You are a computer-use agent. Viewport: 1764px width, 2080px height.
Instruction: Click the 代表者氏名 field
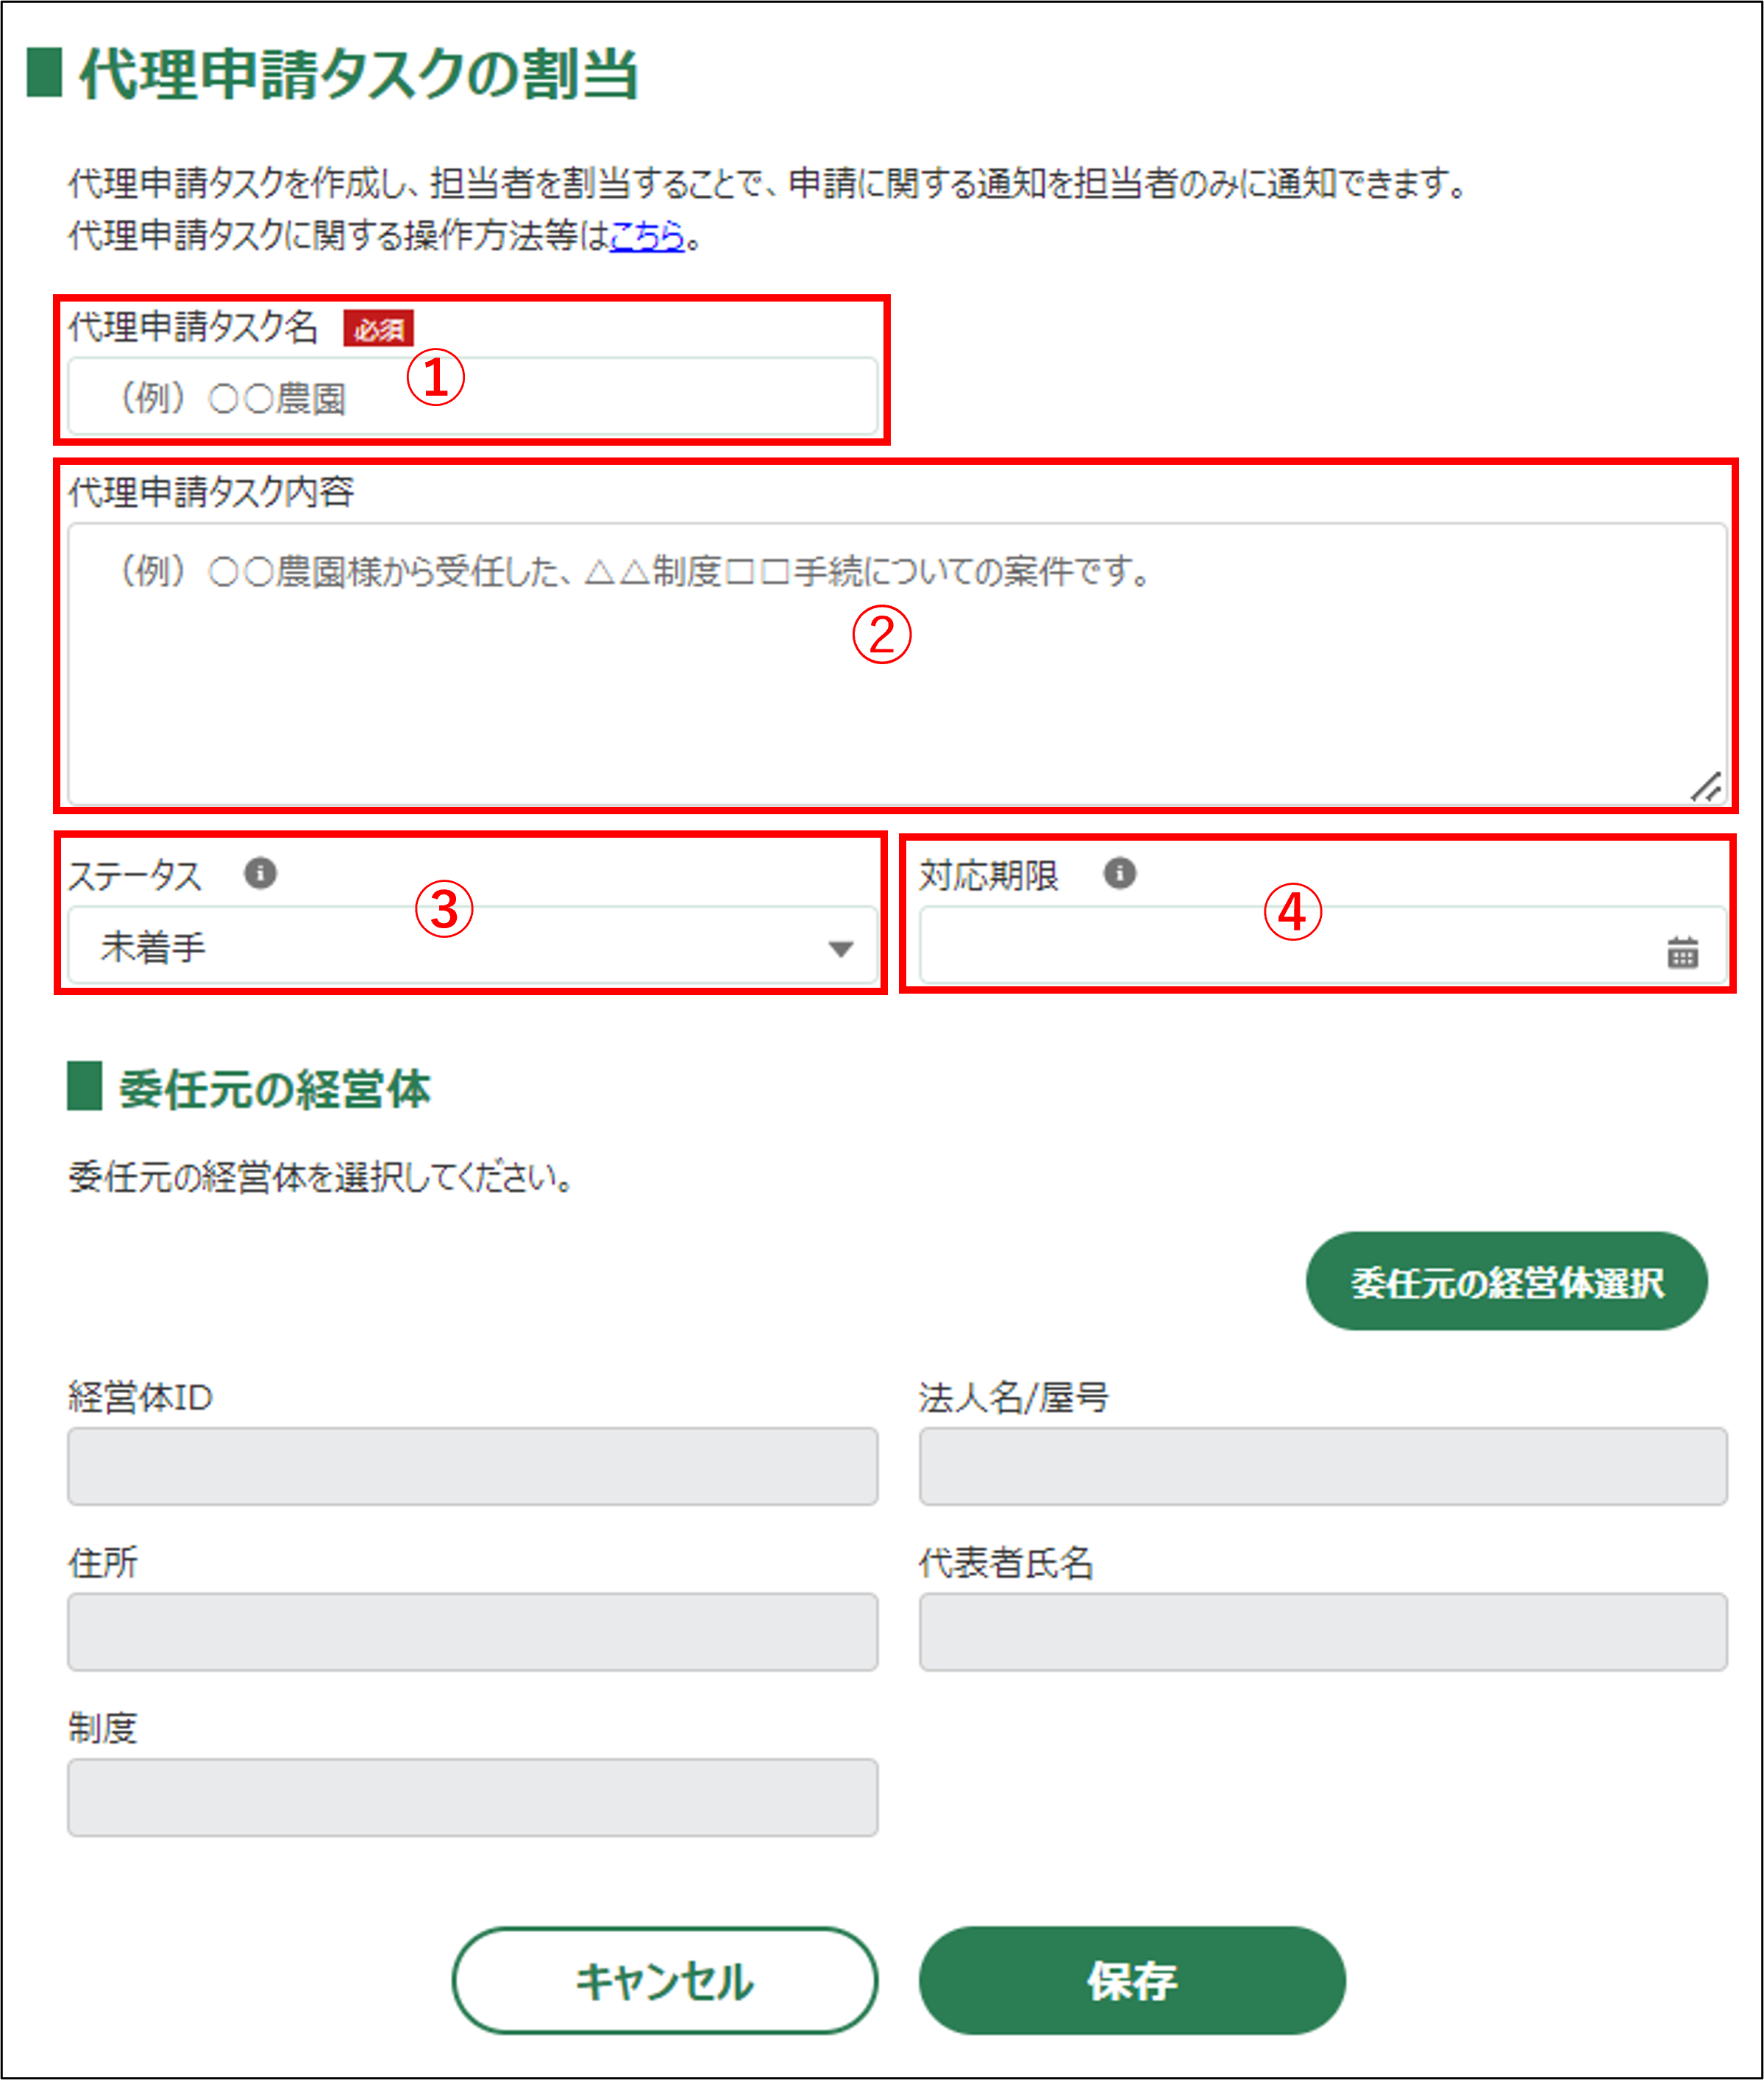(x=1323, y=1631)
